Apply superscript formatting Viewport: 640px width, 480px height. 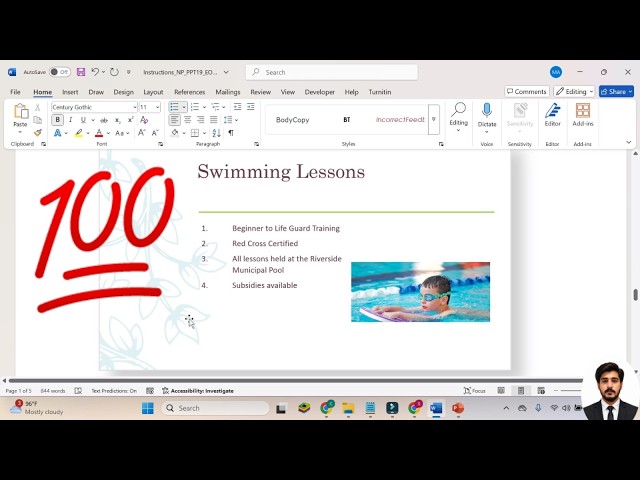click(x=131, y=120)
